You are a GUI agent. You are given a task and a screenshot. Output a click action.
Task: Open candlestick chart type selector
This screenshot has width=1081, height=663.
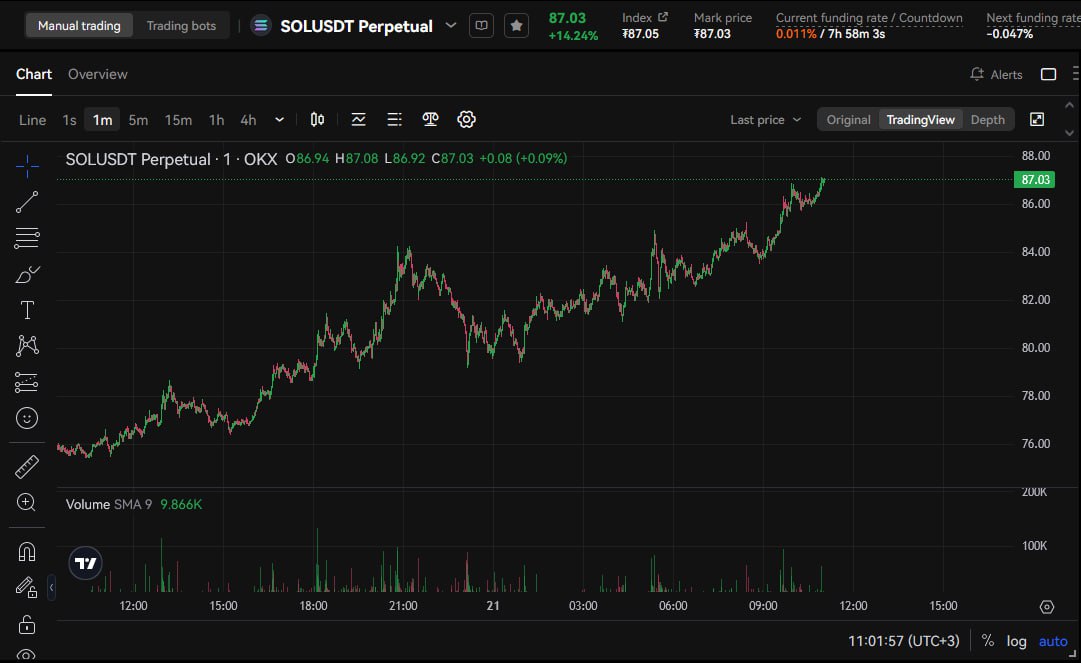pyautogui.click(x=317, y=119)
